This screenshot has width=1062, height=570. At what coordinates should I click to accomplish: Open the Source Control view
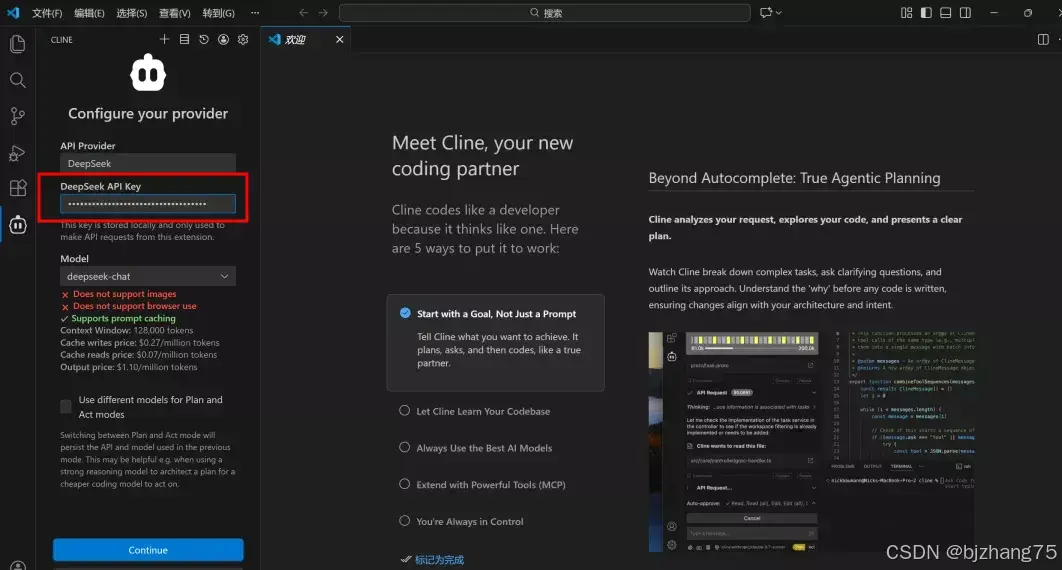click(x=18, y=116)
